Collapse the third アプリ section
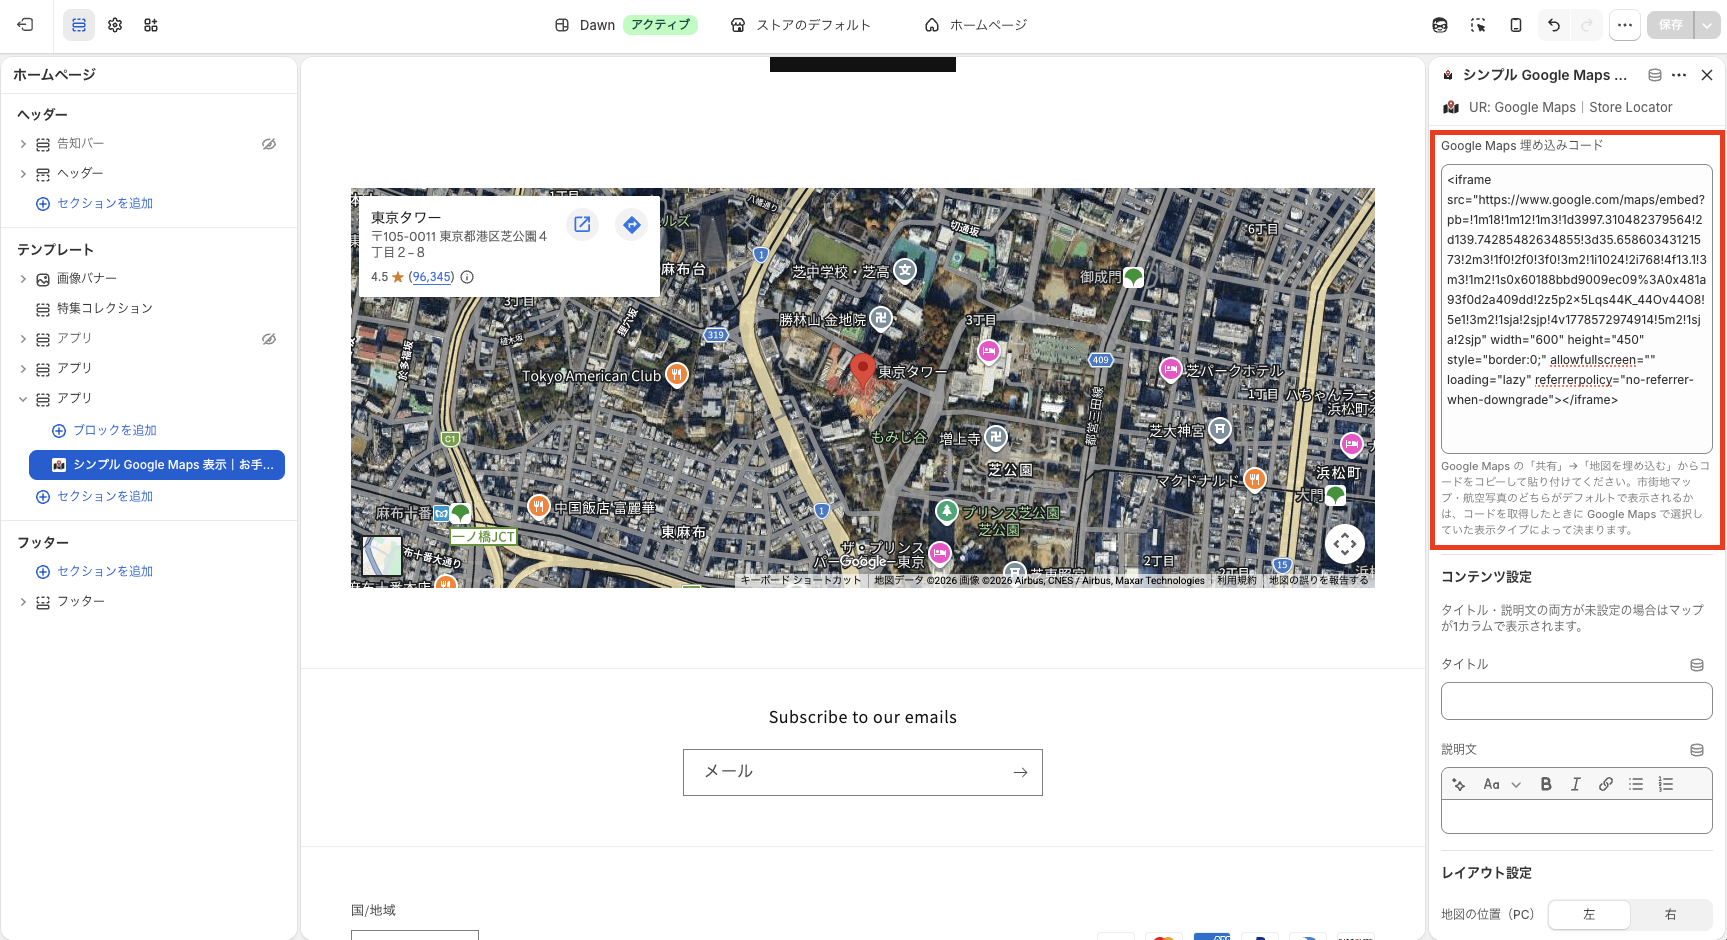Image resolution: width=1727 pixels, height=940 pixels. [x=23, y=399]
